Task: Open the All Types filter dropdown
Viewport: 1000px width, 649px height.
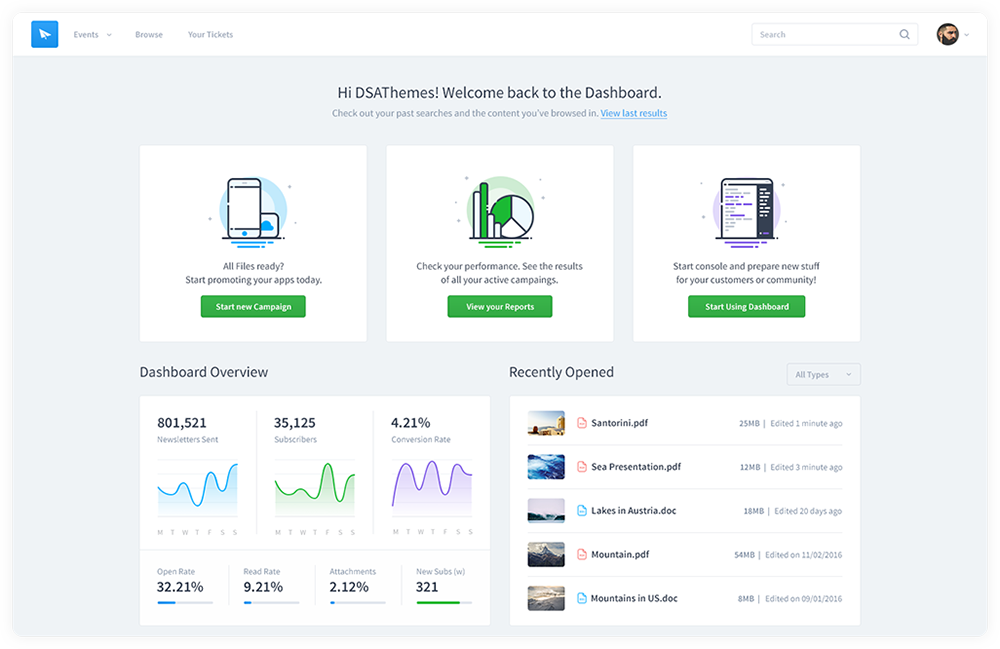Action: 823,375
